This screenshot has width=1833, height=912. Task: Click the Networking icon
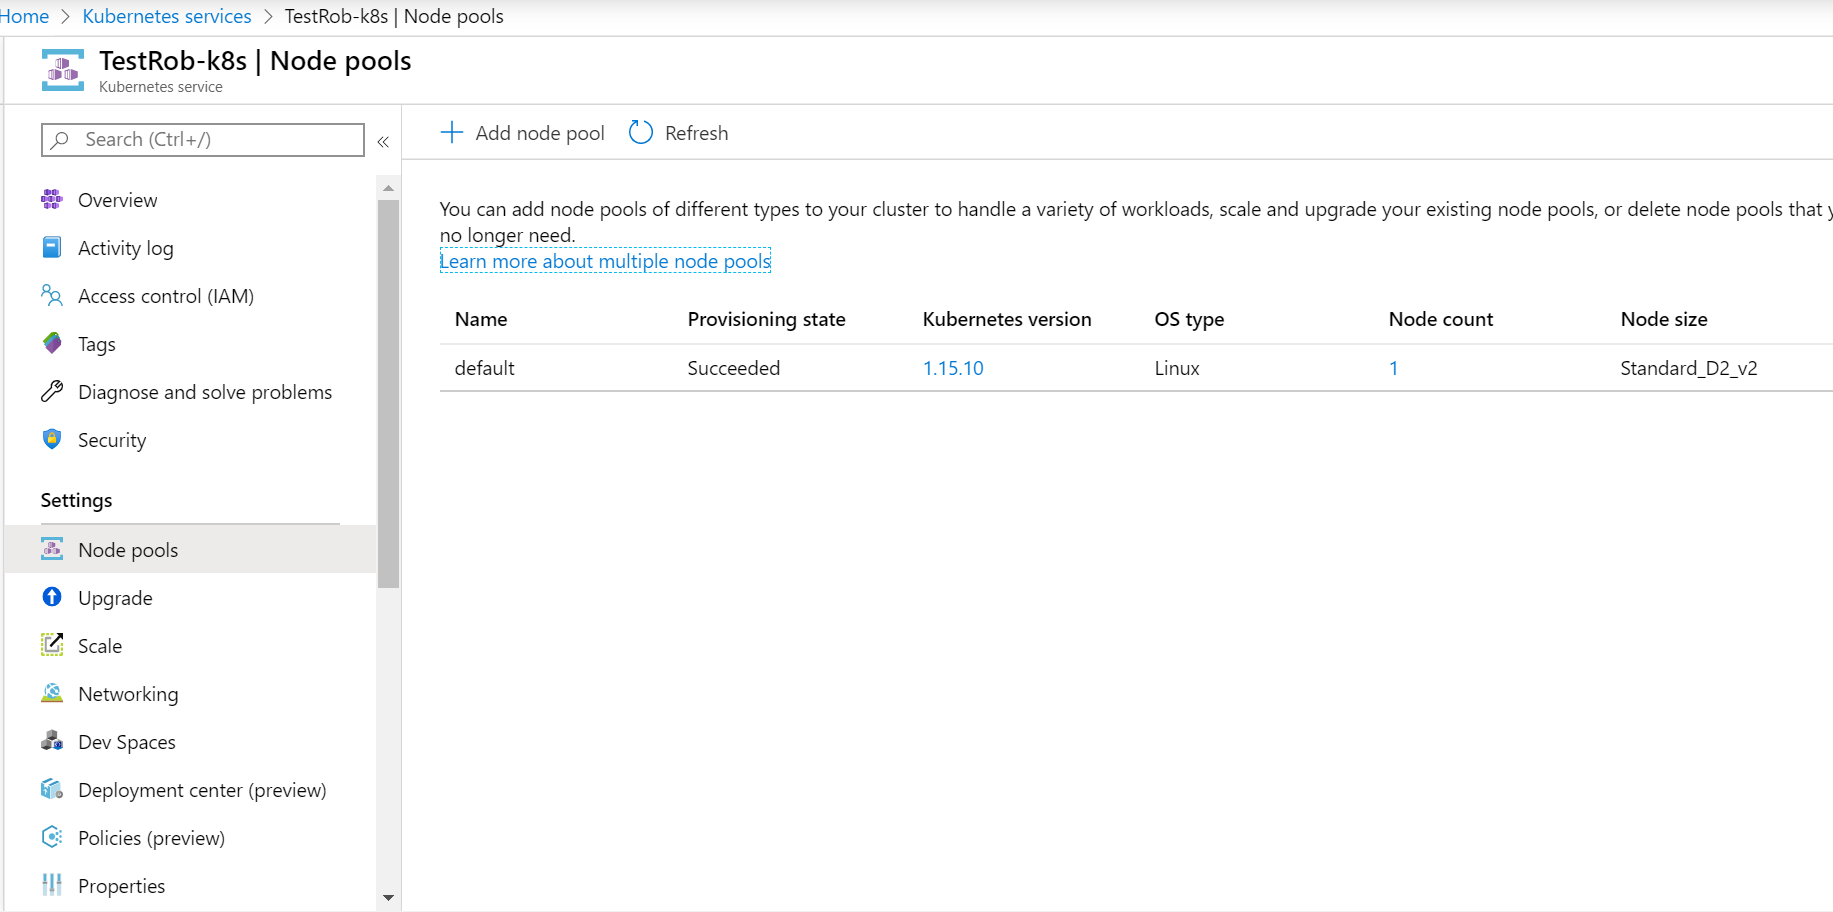click(x=52, y=693)
